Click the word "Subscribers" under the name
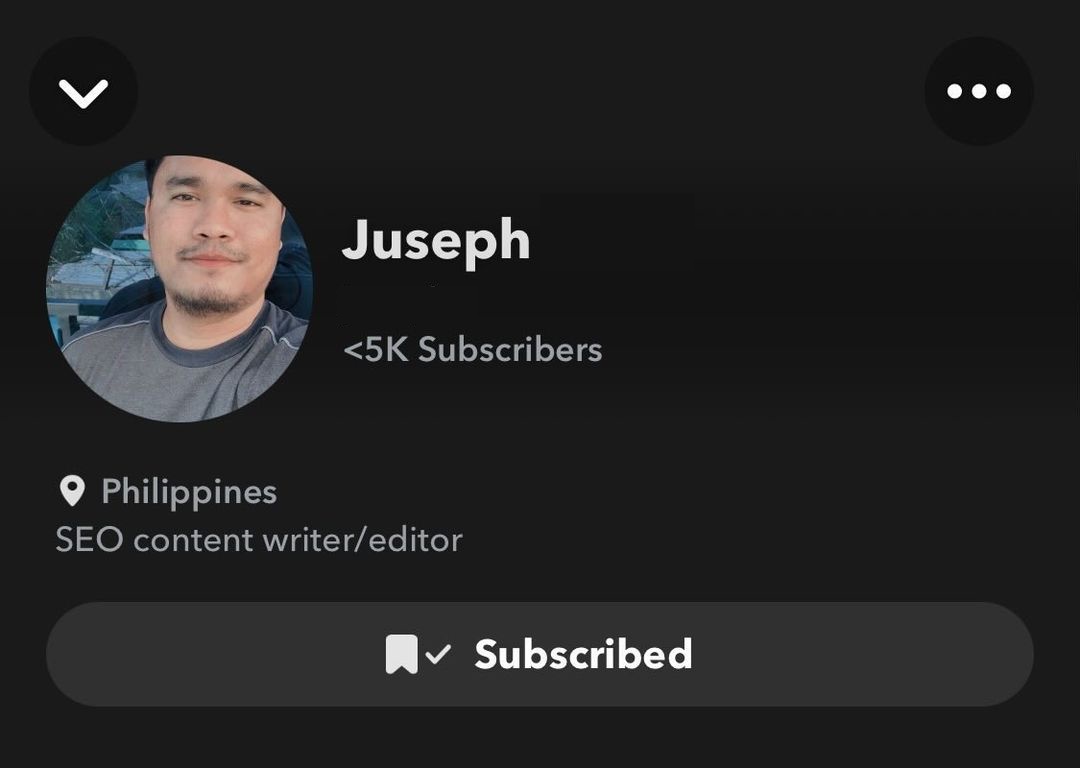The image size is (1080, 768). [x=510, y=349]
